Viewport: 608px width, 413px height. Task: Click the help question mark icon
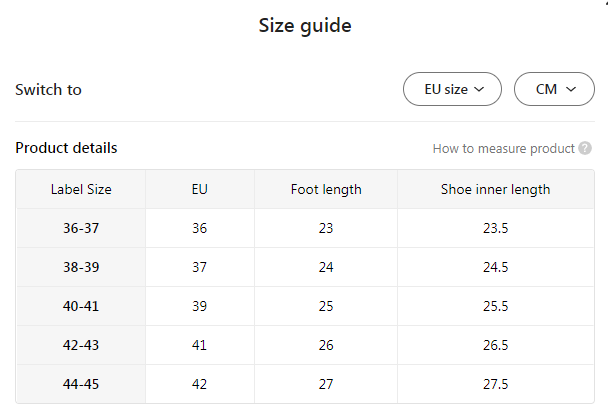coord(585,149)
